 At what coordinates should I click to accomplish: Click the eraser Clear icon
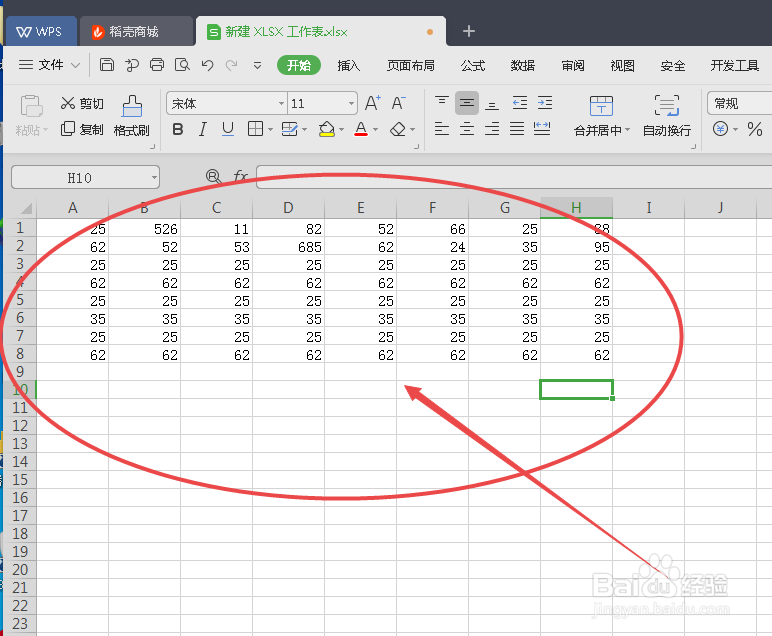coord(398,129)
